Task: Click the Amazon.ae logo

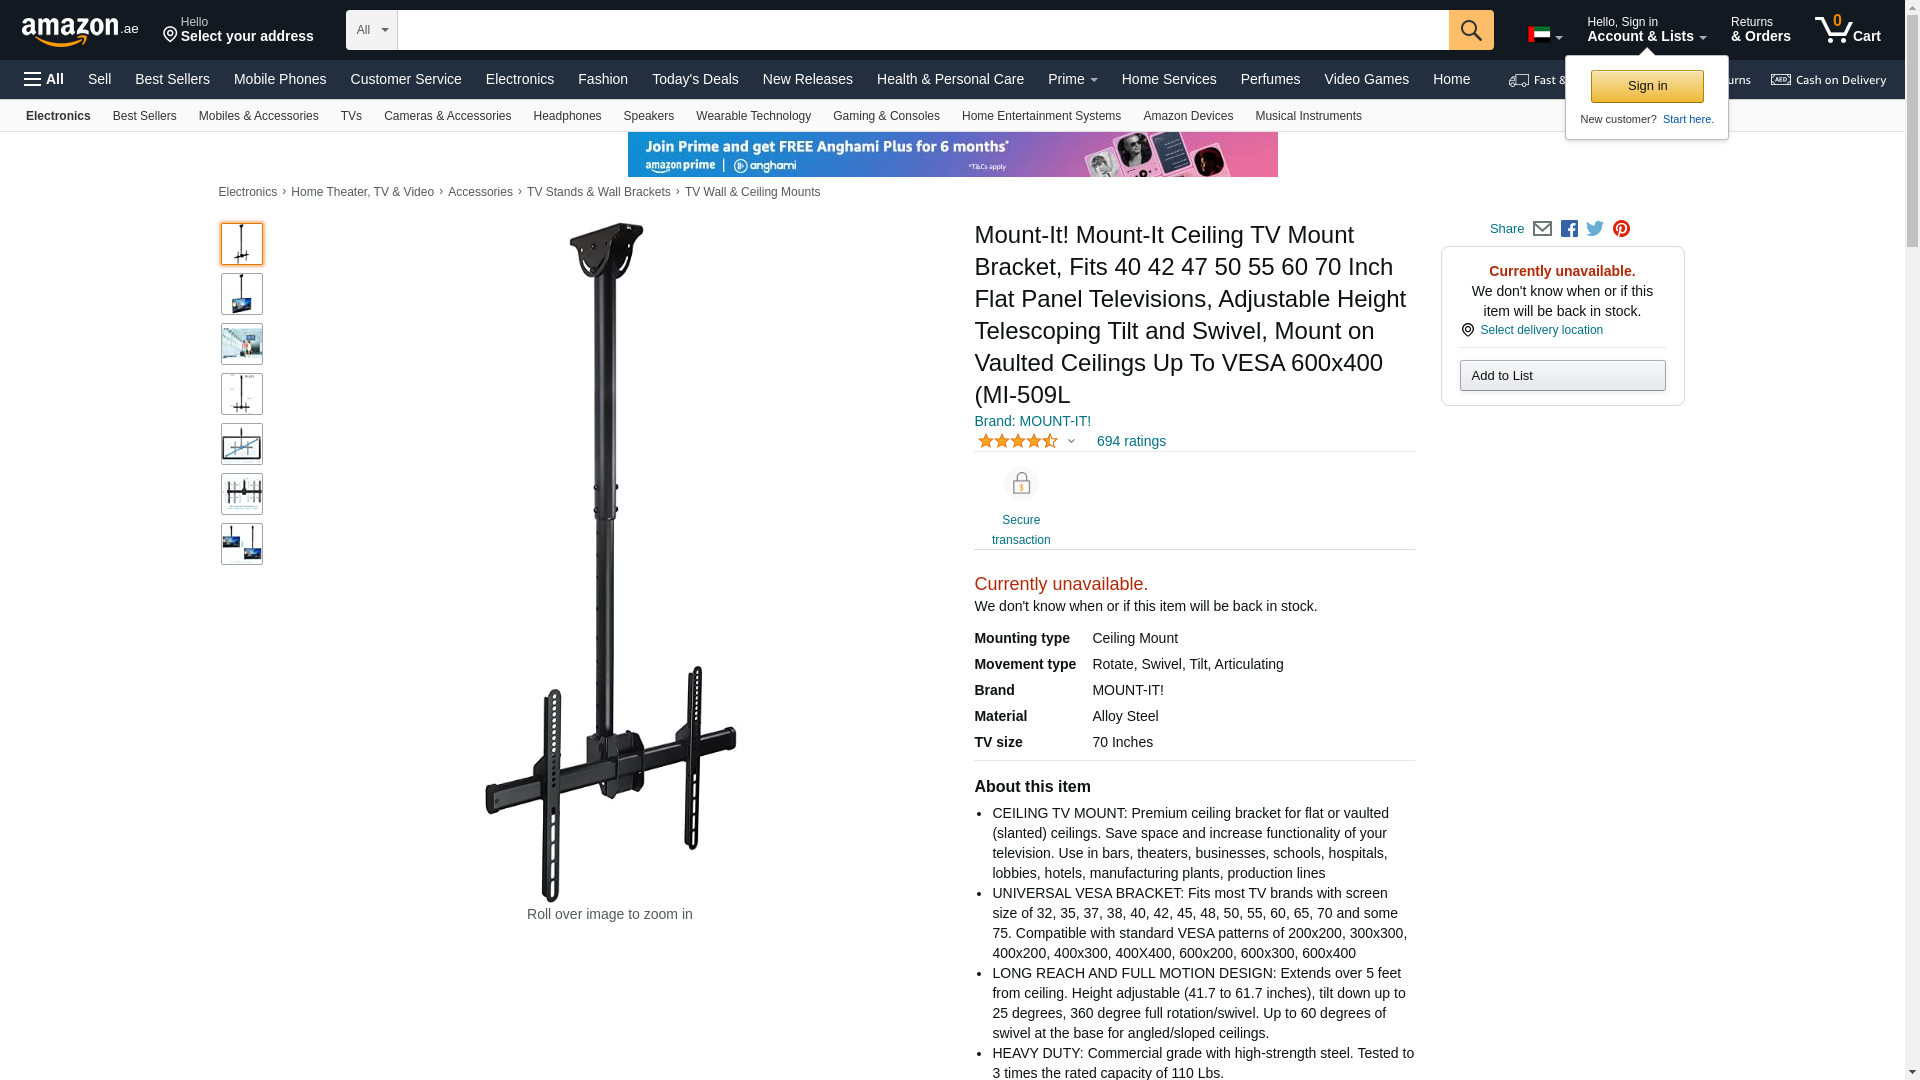Action: (x=80, y=30)
